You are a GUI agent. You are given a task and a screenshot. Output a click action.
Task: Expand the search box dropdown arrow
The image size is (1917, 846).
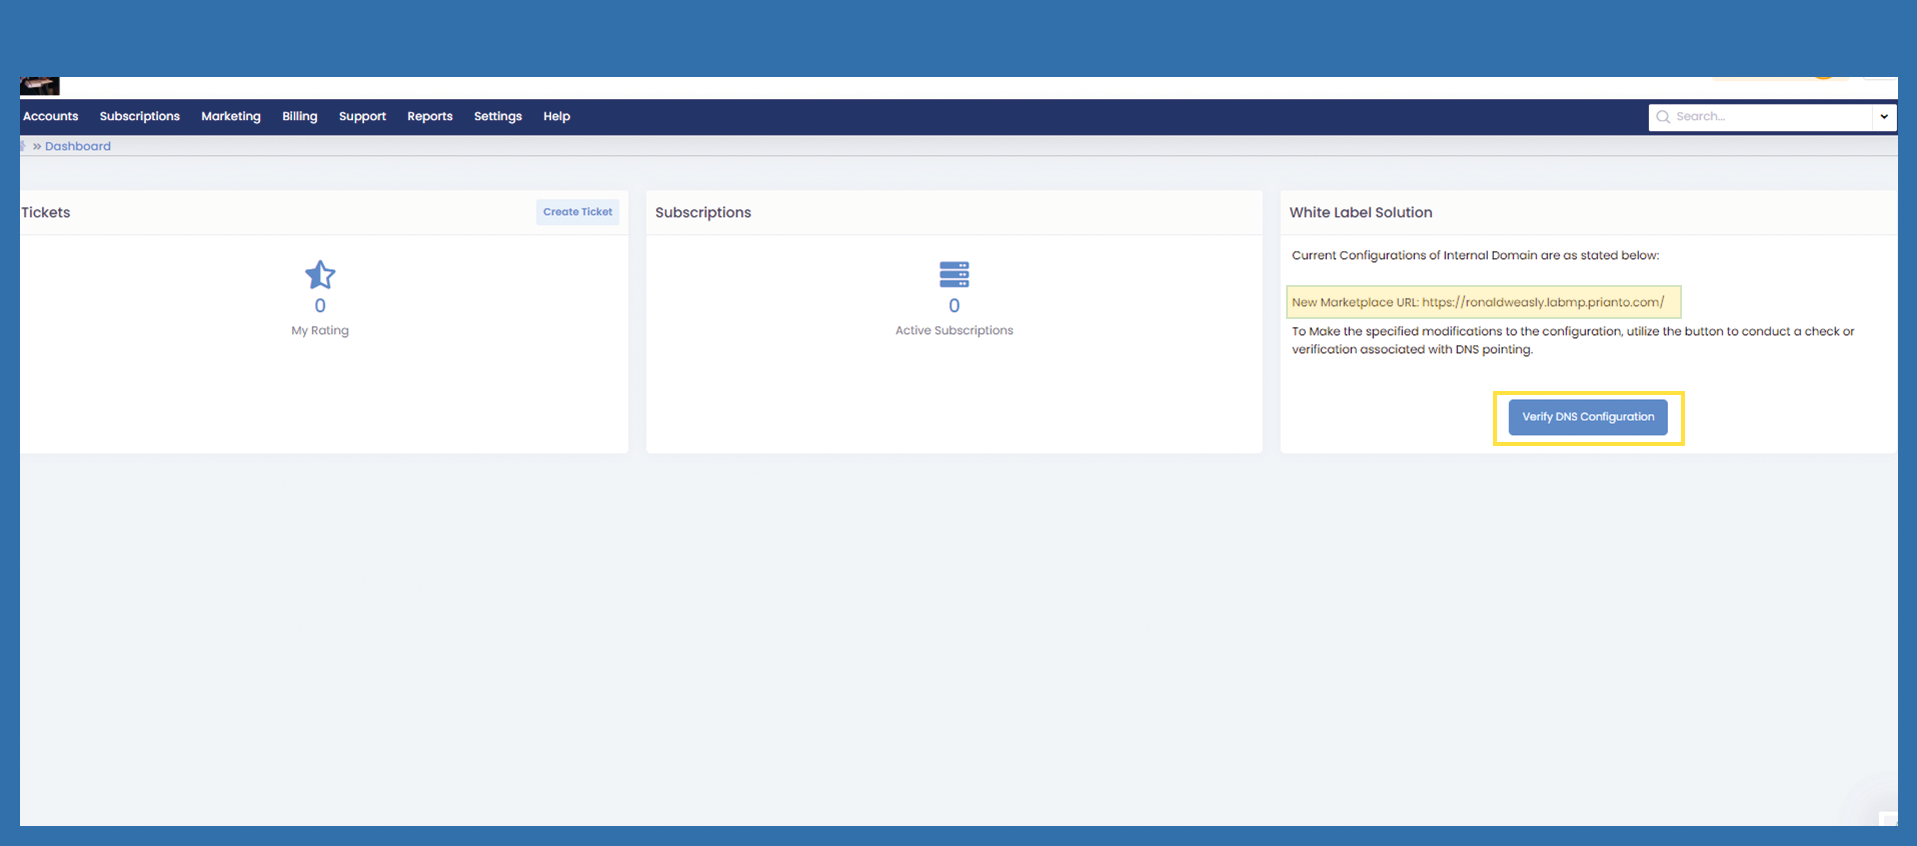[x=1884, y=117]
